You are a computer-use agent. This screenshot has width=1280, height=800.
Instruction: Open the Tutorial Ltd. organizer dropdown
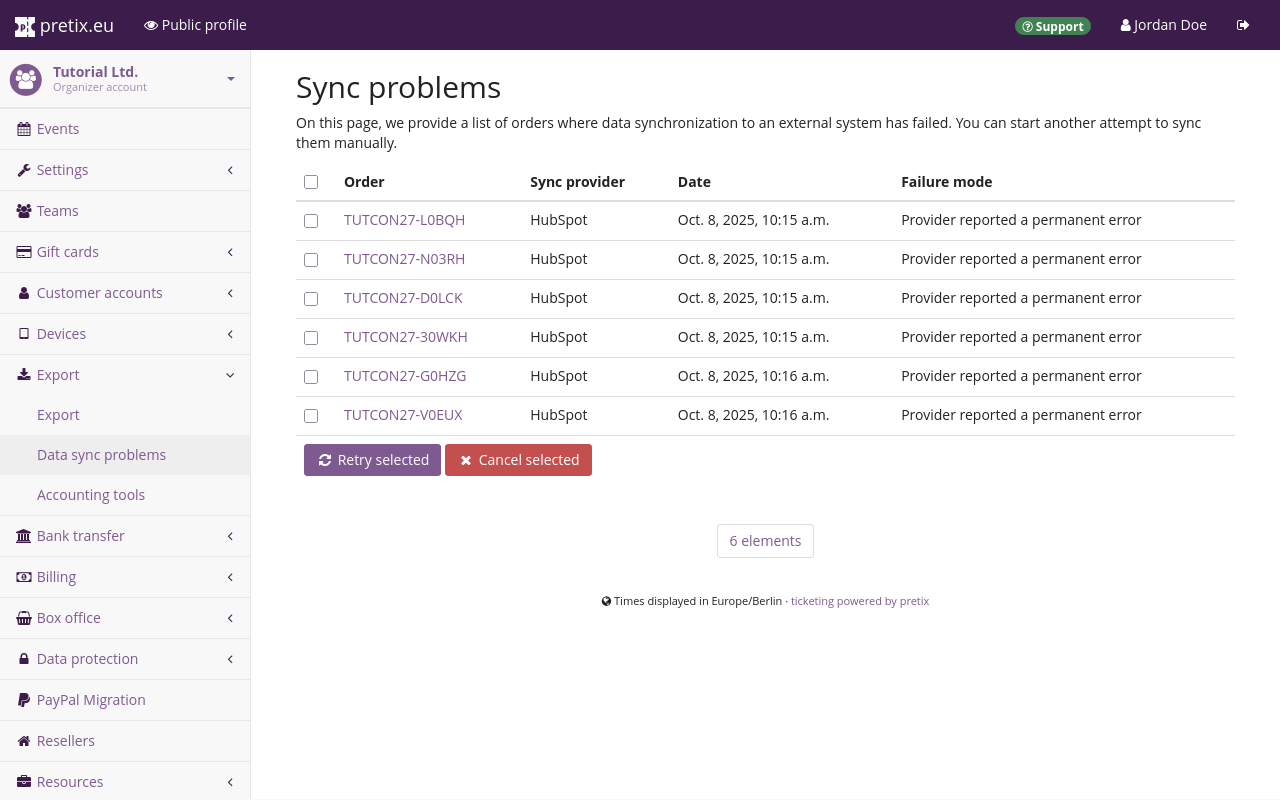click(230, 79)
